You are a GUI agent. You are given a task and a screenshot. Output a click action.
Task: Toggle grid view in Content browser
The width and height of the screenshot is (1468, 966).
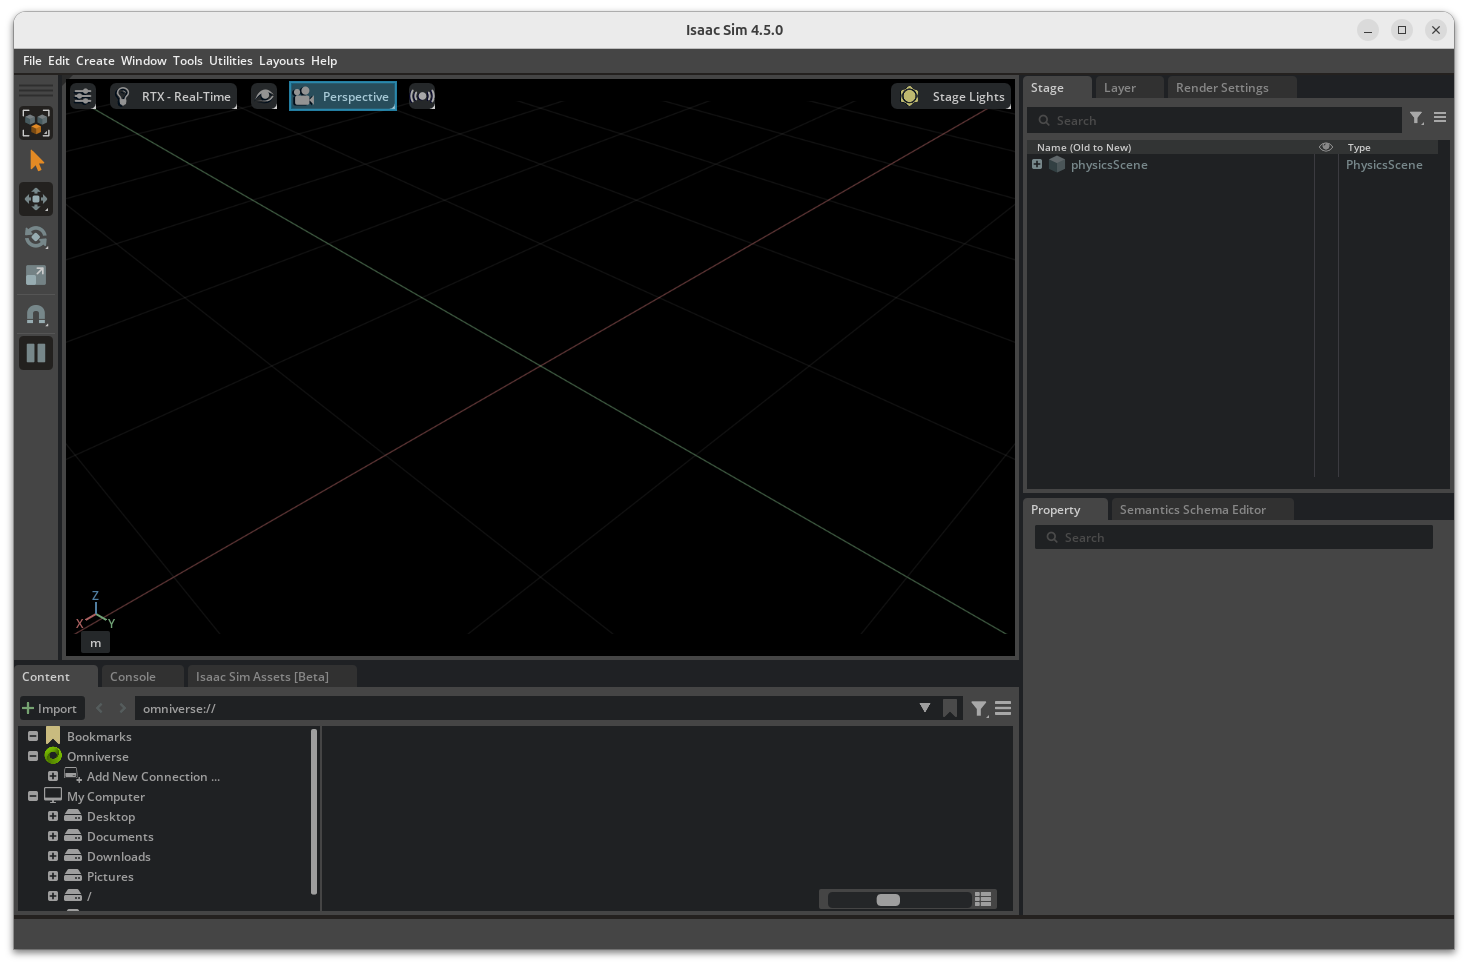tap(983, 899)
